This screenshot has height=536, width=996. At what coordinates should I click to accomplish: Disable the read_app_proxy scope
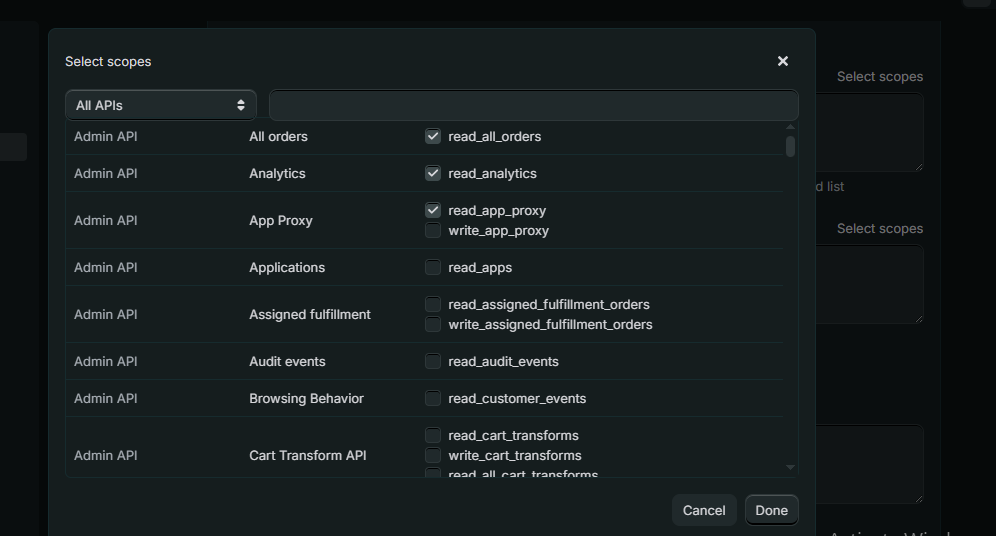433,210
